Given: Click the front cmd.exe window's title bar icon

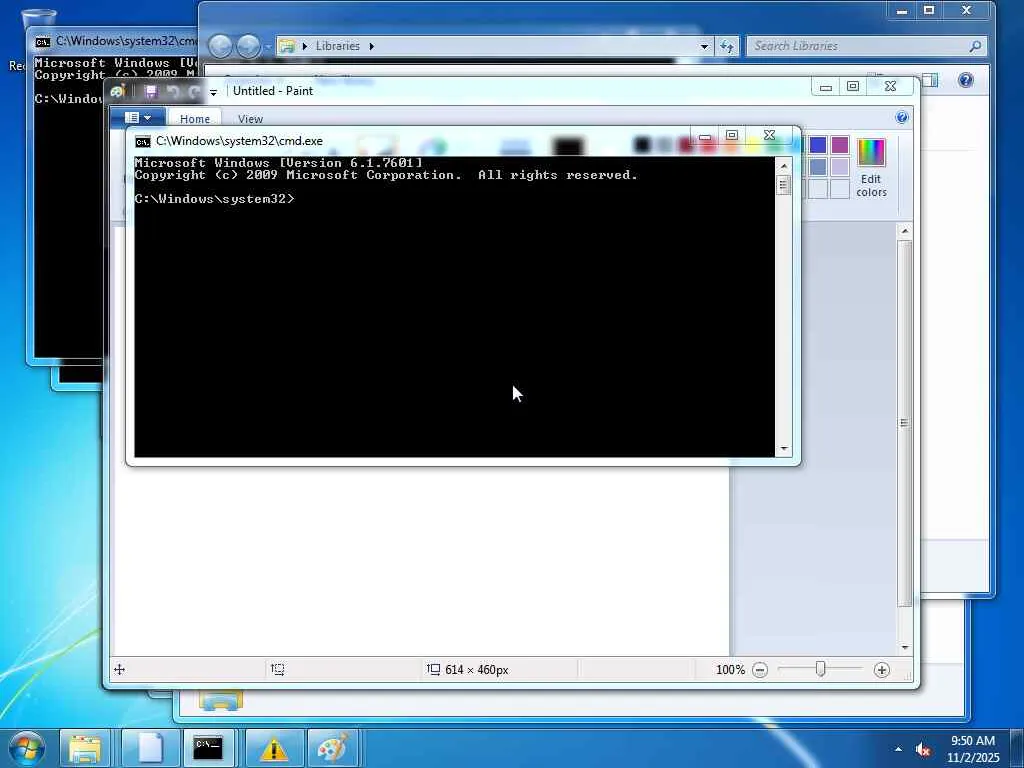Looking at the screenshot, I should point(142,142).
